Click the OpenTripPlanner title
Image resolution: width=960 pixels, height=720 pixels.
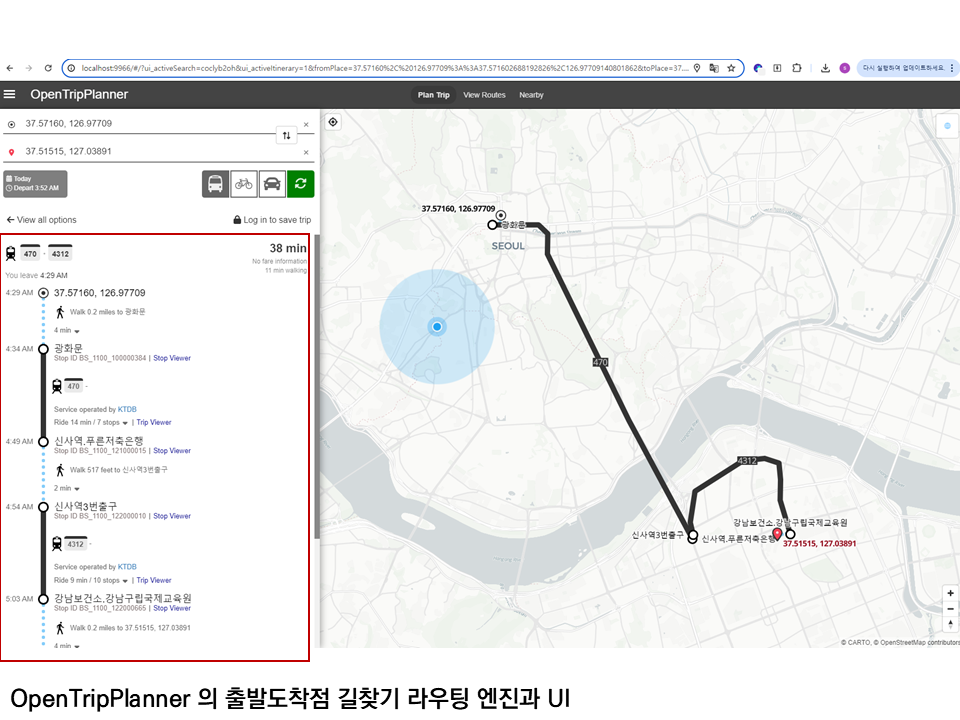point(79,94)
